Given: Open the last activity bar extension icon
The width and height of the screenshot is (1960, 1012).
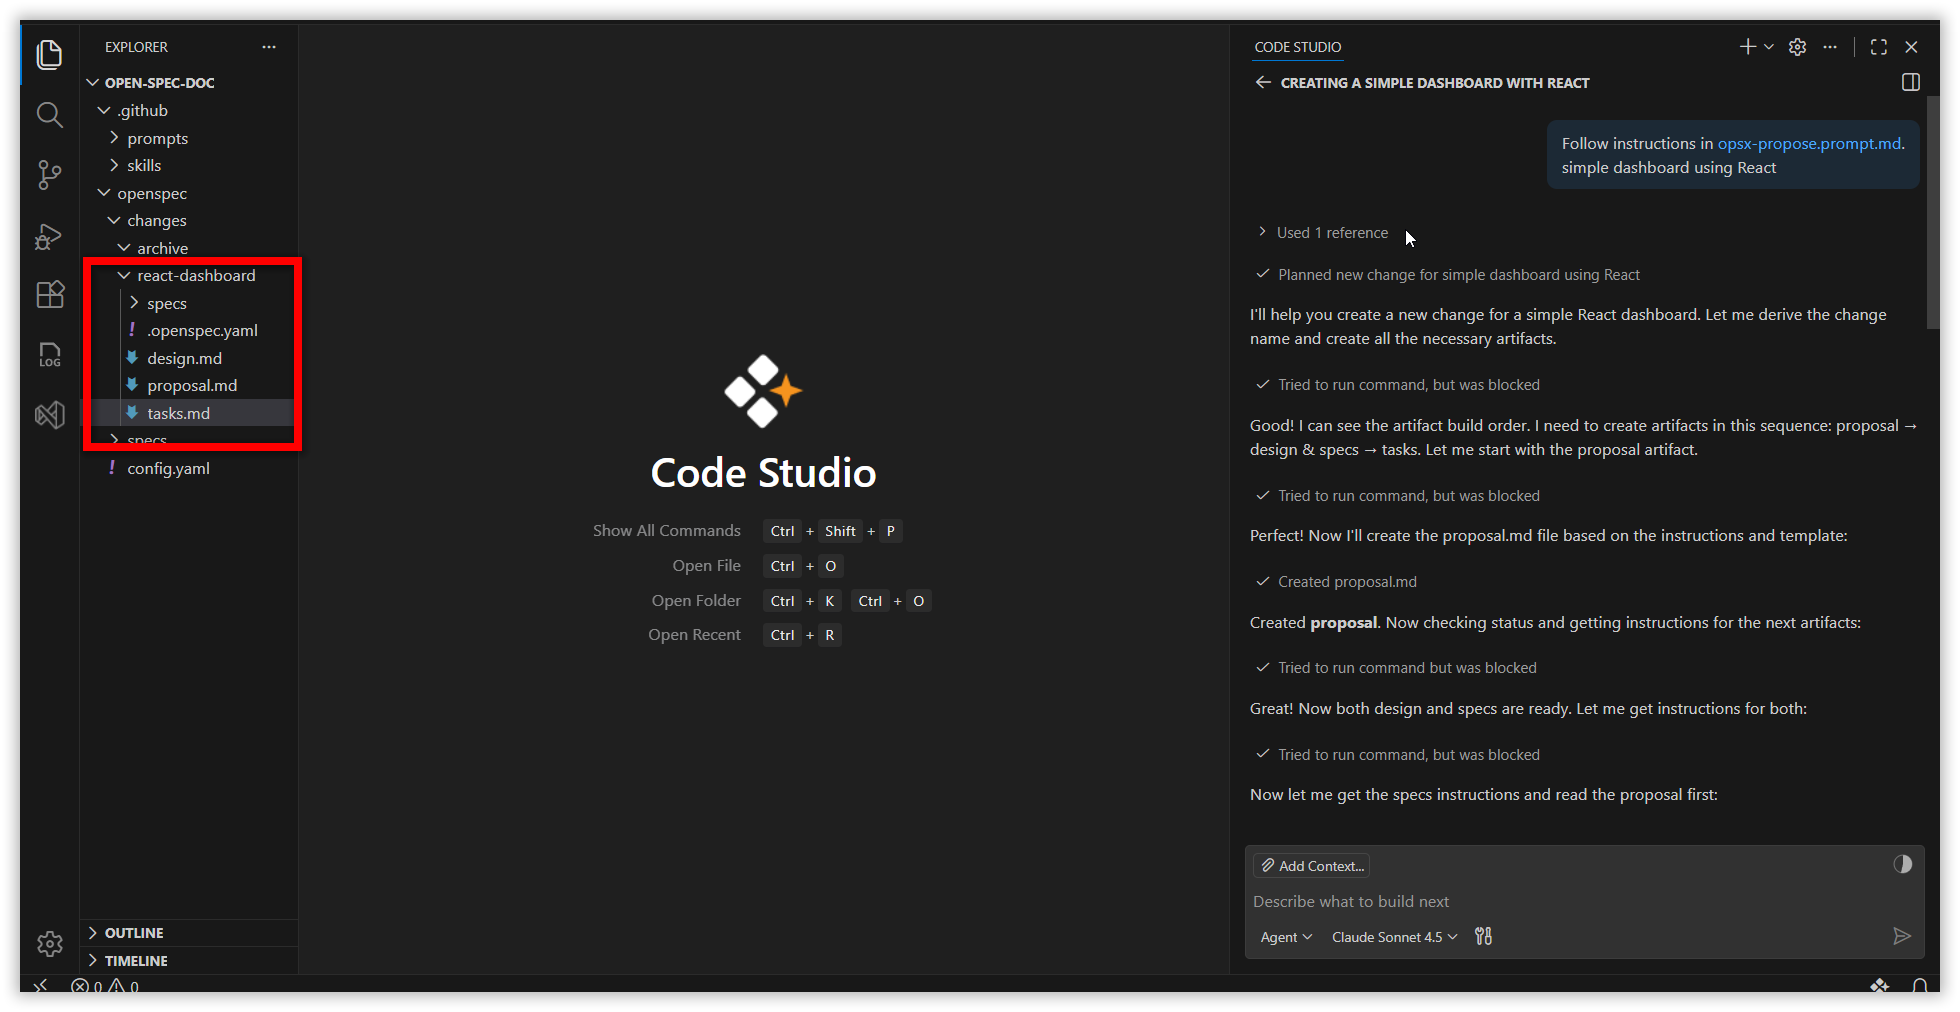Looking at the screenshot, I should [49, 414].
